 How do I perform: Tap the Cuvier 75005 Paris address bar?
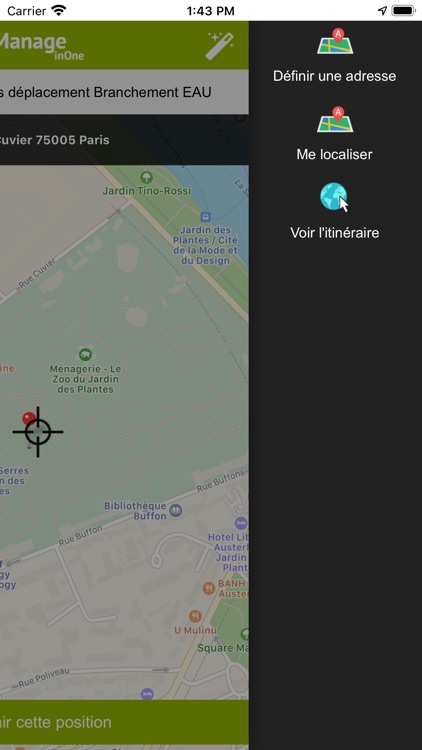pos(124,140)
